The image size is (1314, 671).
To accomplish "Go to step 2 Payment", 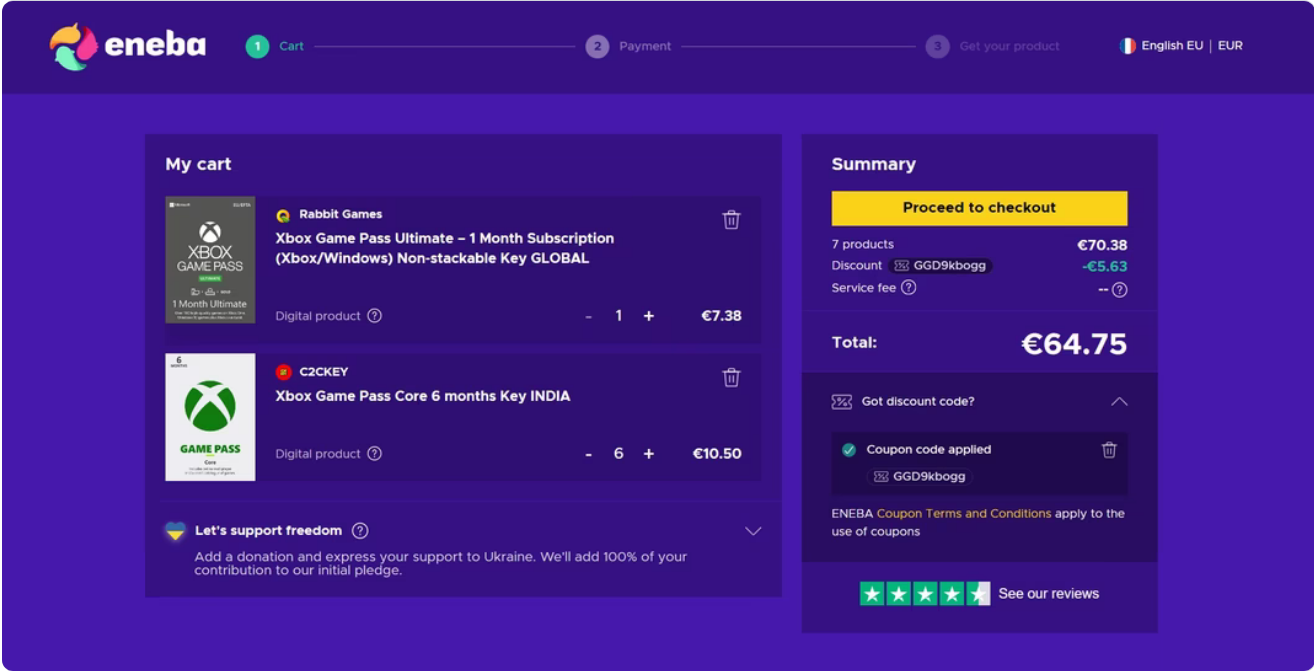I will tap(629, 46).
